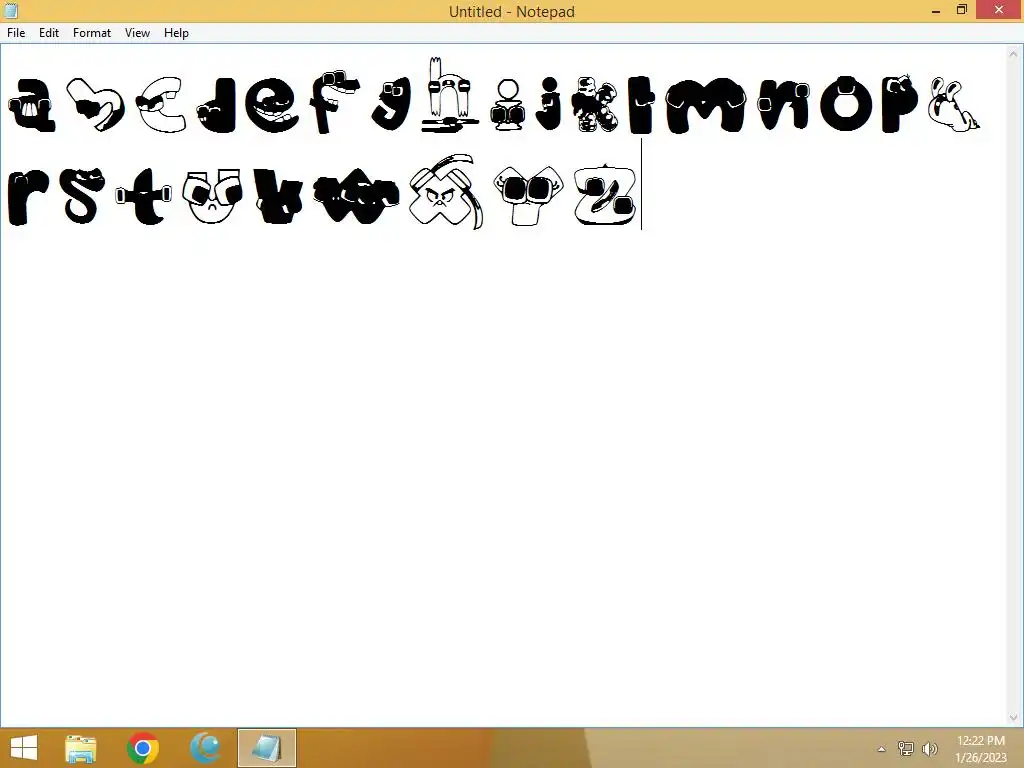Click the letter p character in the text
Image resolution: width=1024 pixels, height=768 pixels.
(899, 103)
